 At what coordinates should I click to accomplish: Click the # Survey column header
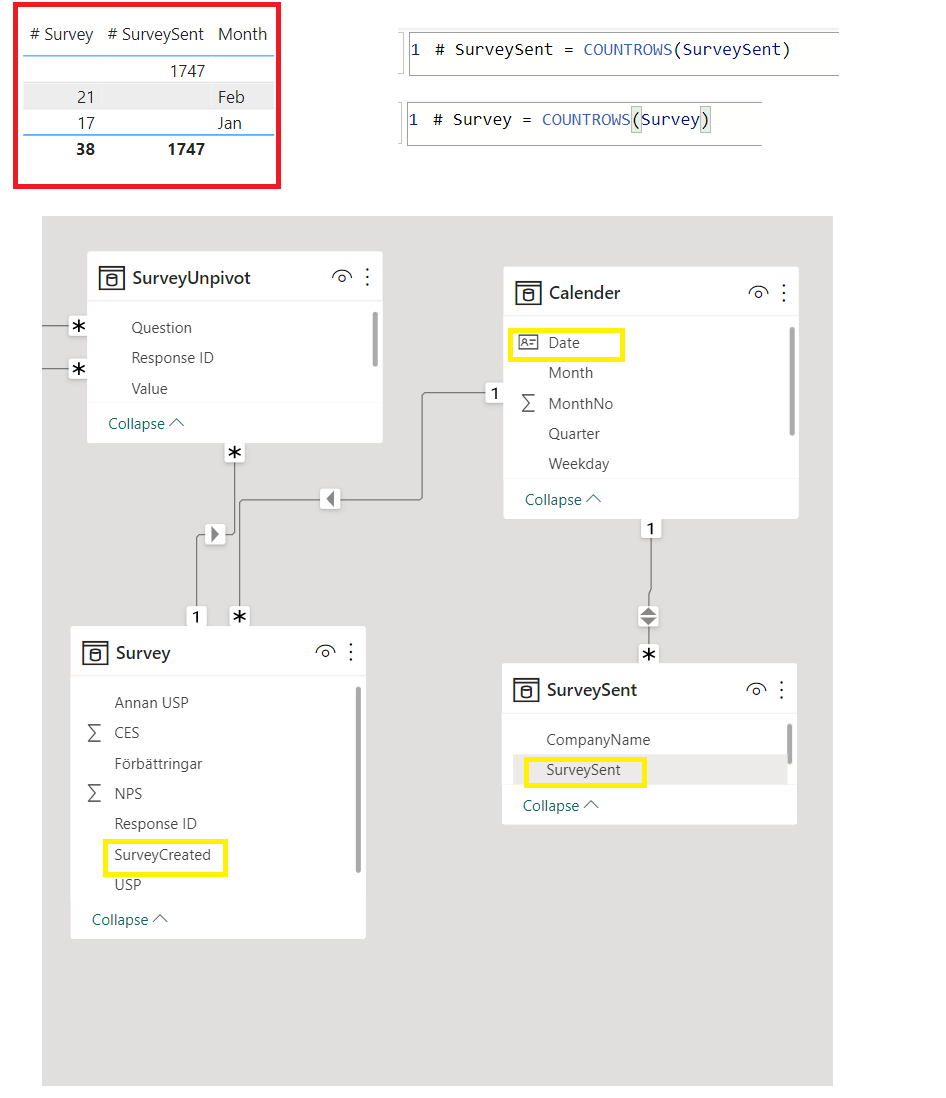point(62,34)
